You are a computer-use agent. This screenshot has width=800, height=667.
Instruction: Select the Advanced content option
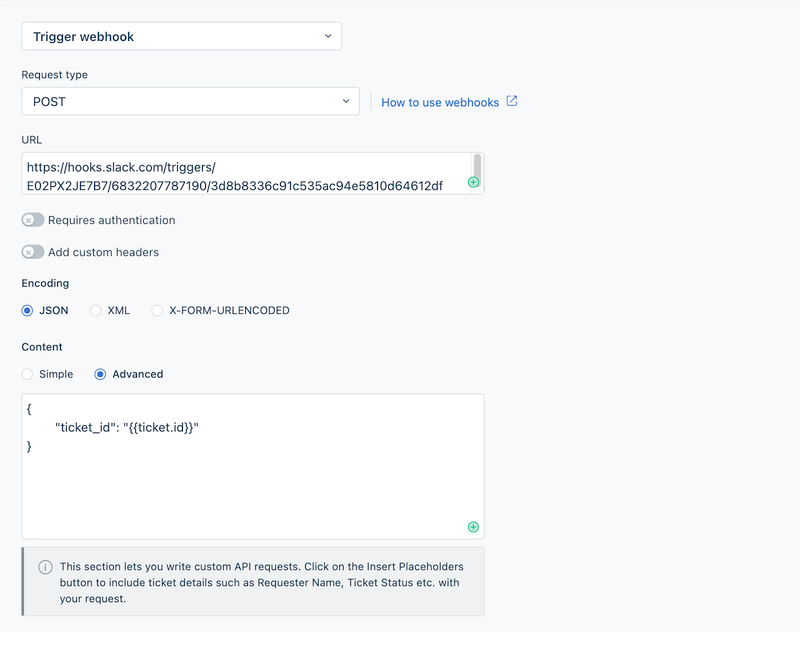100,374
